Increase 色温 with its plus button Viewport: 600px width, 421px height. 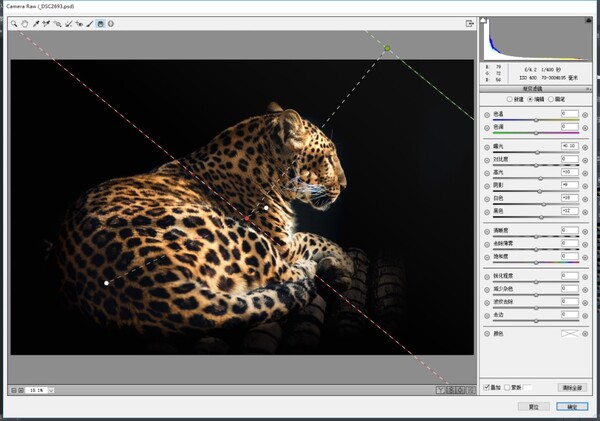pyautogui.click(x=585, y=115)
